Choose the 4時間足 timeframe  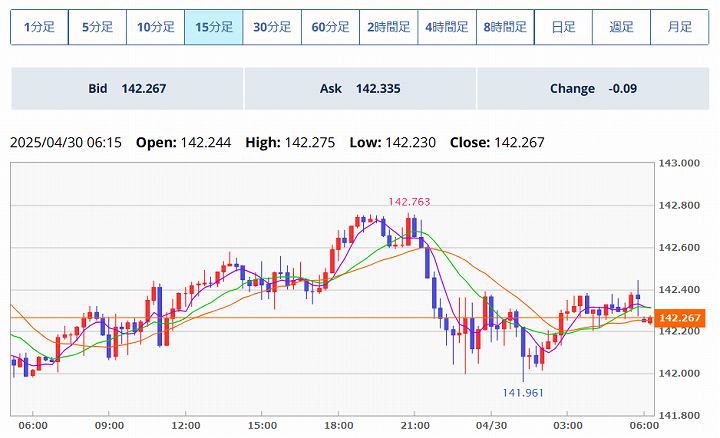[447, 27]
